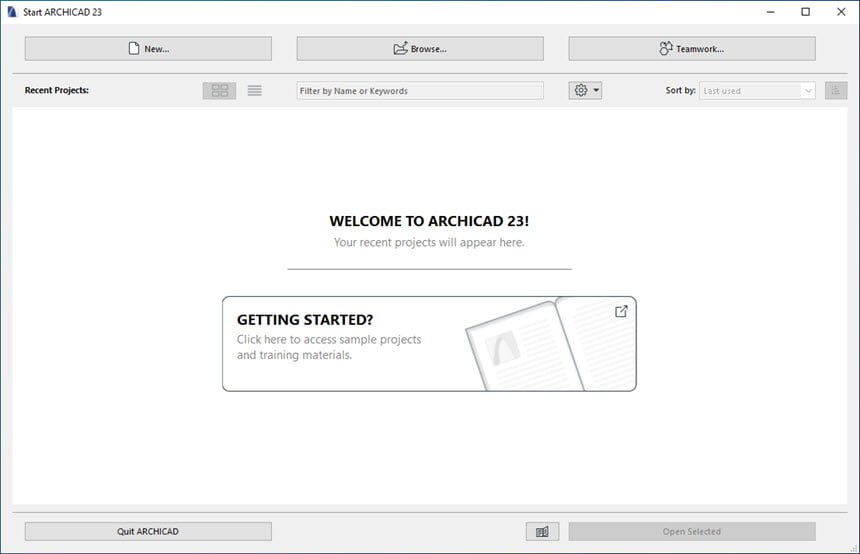This screenshot has height=554, width=860.
Task: Click Quit ARCHICAD button
Action: (148, 532)
